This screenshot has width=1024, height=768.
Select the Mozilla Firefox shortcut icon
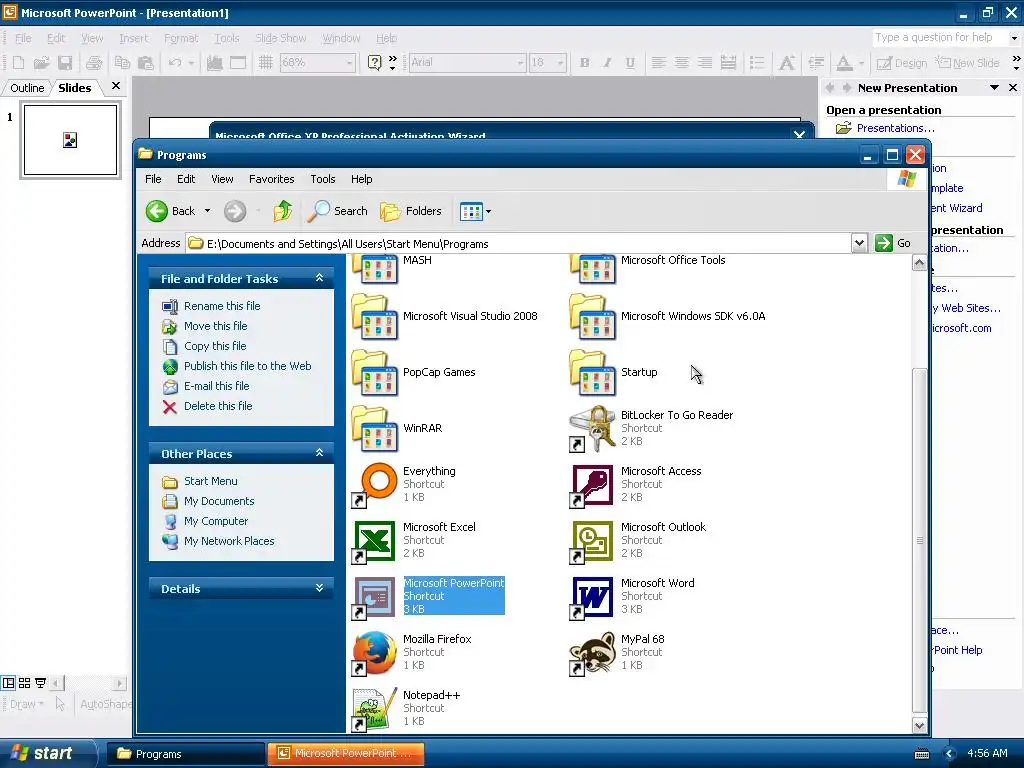click(x=374, y=653)
